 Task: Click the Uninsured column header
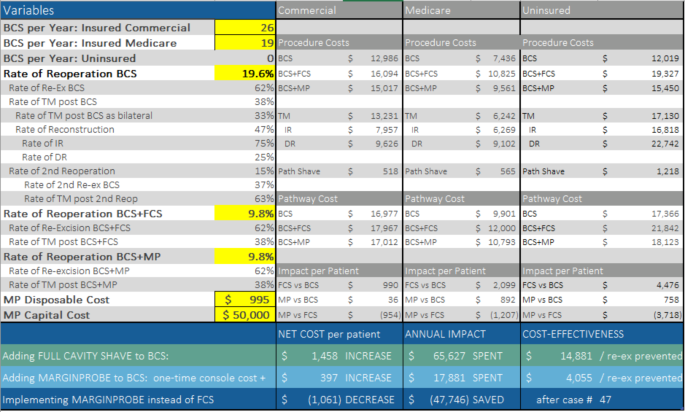point(602,10)
